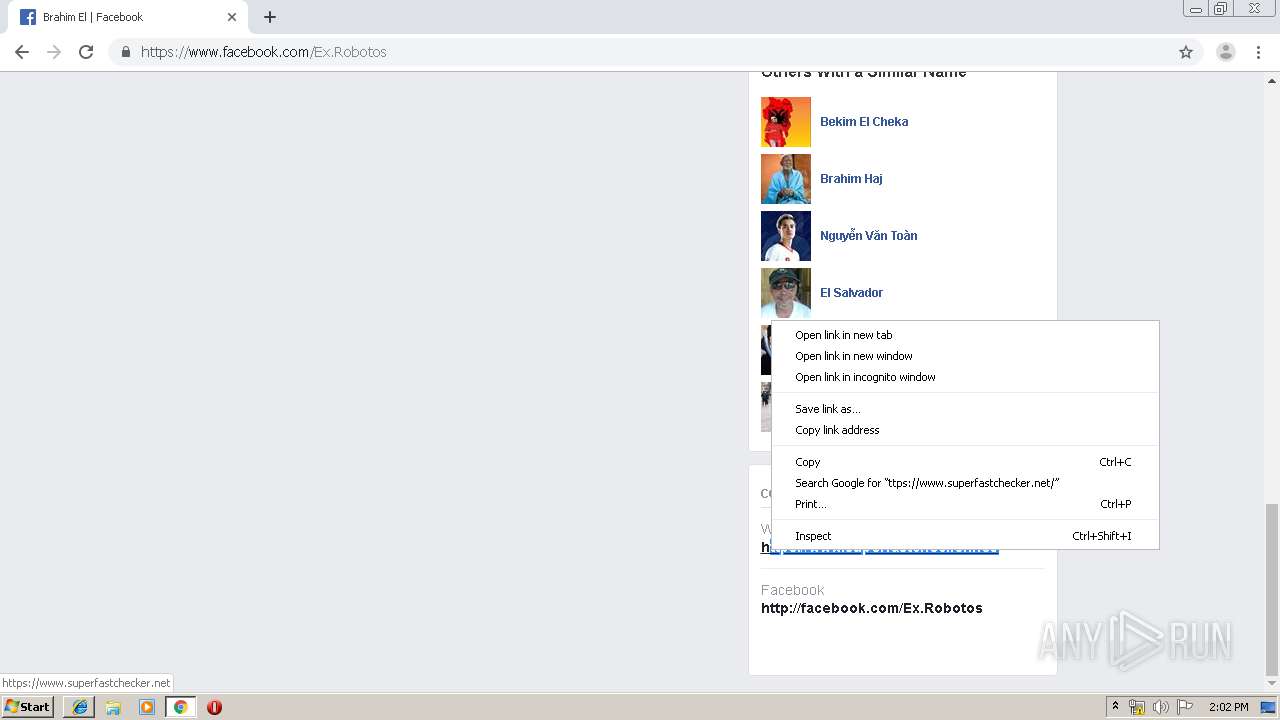Switch to Chrome in the taskbar
1280x720 pixels.
(x=180, y=707)
